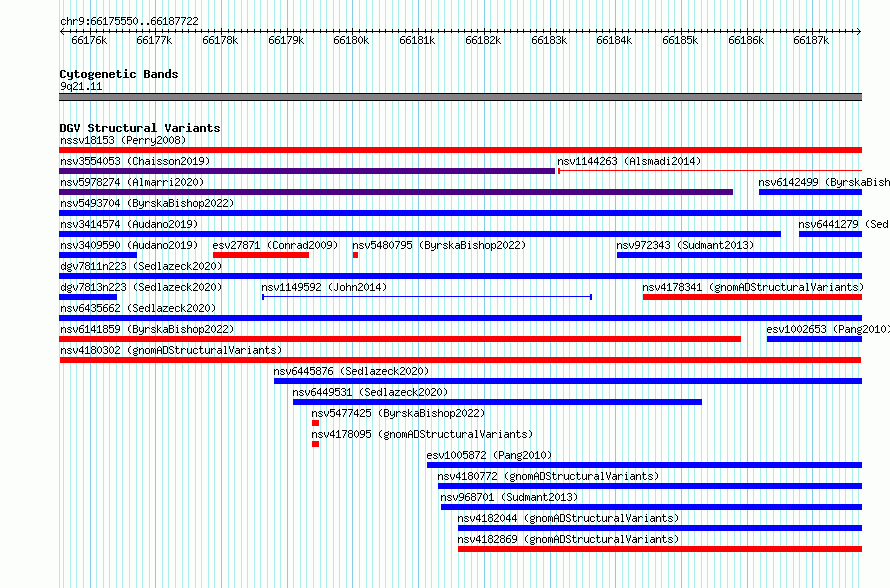
Task: Click the blue nsv6449531 variant bar
Action: click(497, 402)
